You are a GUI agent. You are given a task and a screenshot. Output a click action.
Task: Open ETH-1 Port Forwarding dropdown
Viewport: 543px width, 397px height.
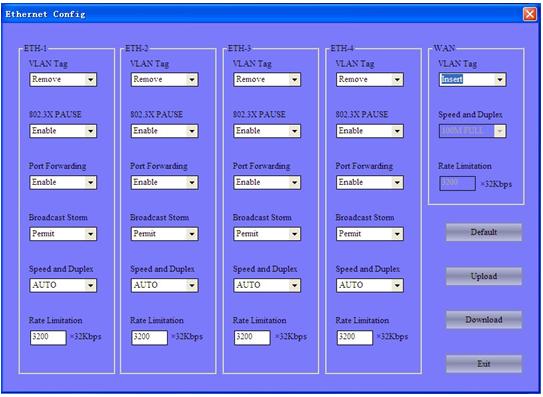point(63,182)
